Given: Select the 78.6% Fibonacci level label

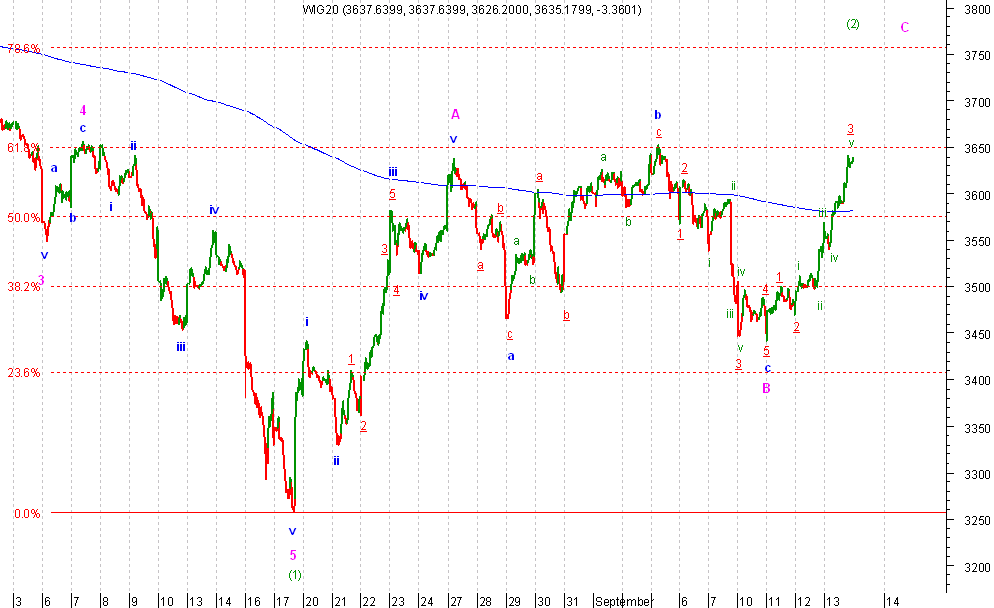Looking at the screenshot, I should tap(24, 48).
